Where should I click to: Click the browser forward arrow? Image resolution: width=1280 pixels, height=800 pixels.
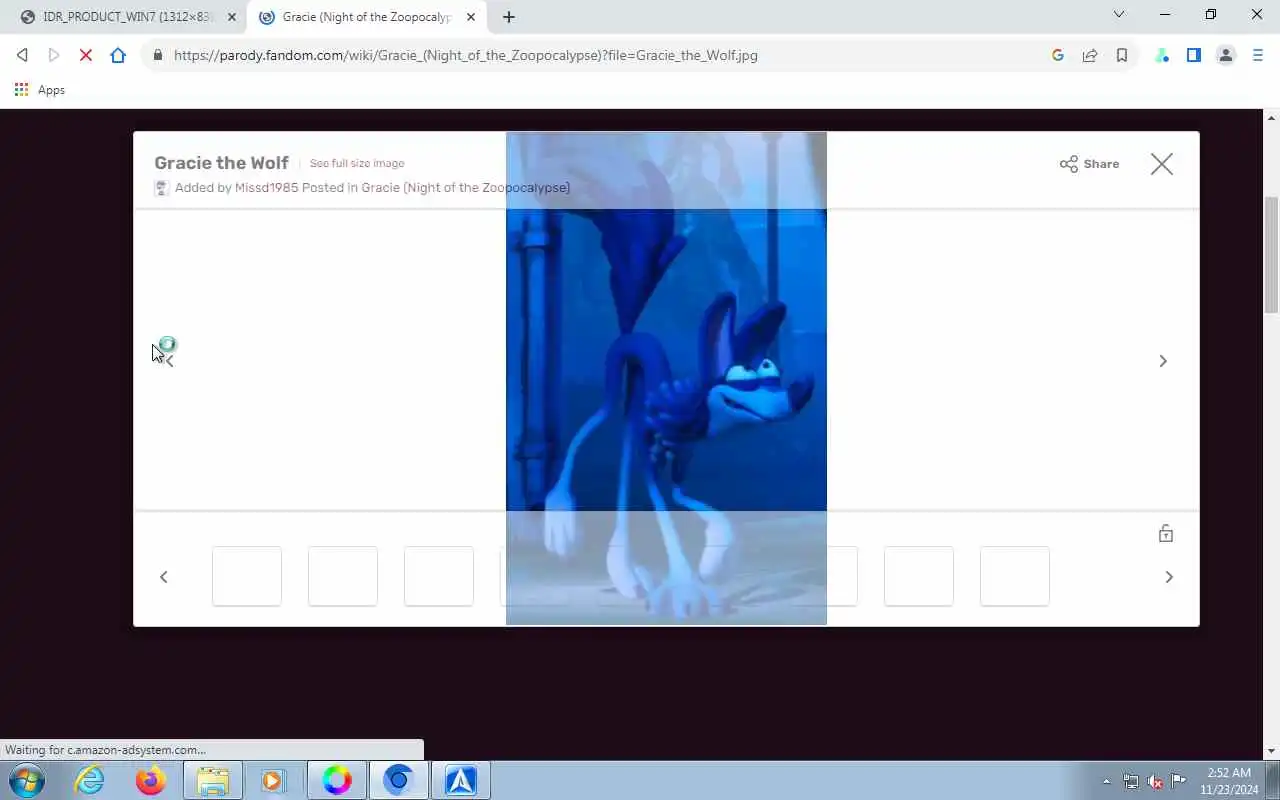pyautogui.click(x=54, y=55)
